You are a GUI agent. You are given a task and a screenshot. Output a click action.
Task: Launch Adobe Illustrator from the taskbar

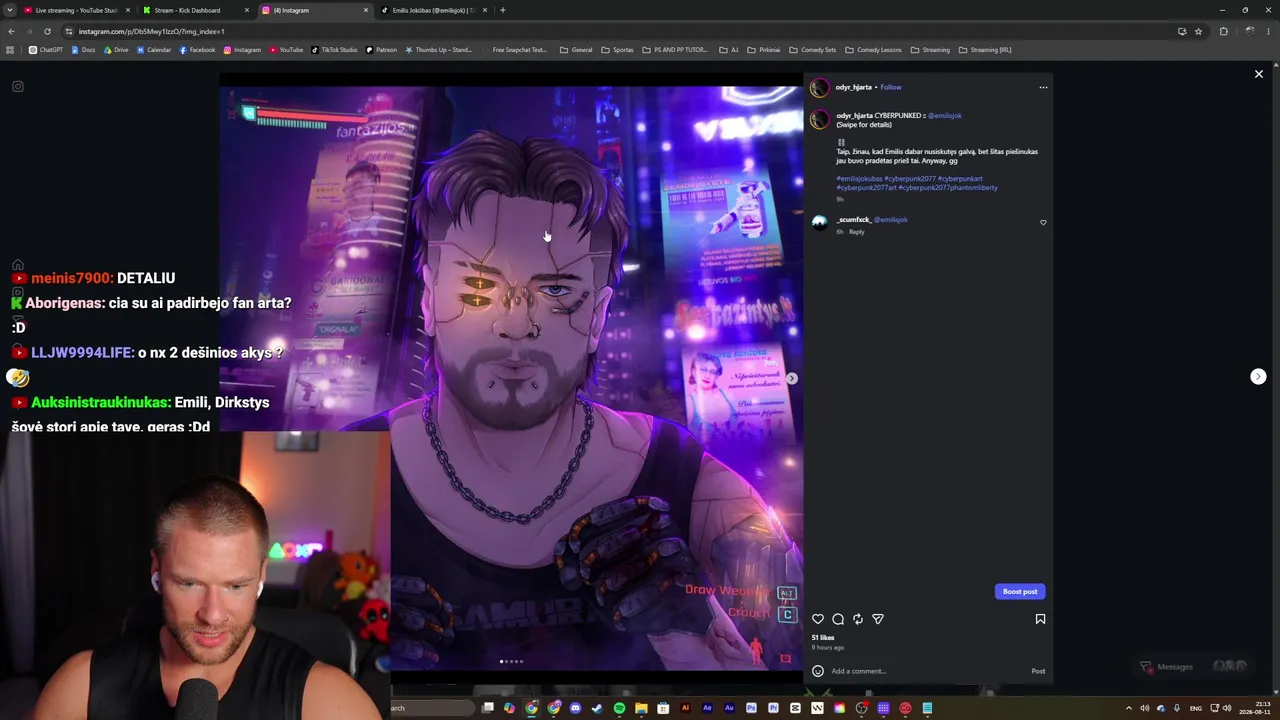tap(685, 708)
